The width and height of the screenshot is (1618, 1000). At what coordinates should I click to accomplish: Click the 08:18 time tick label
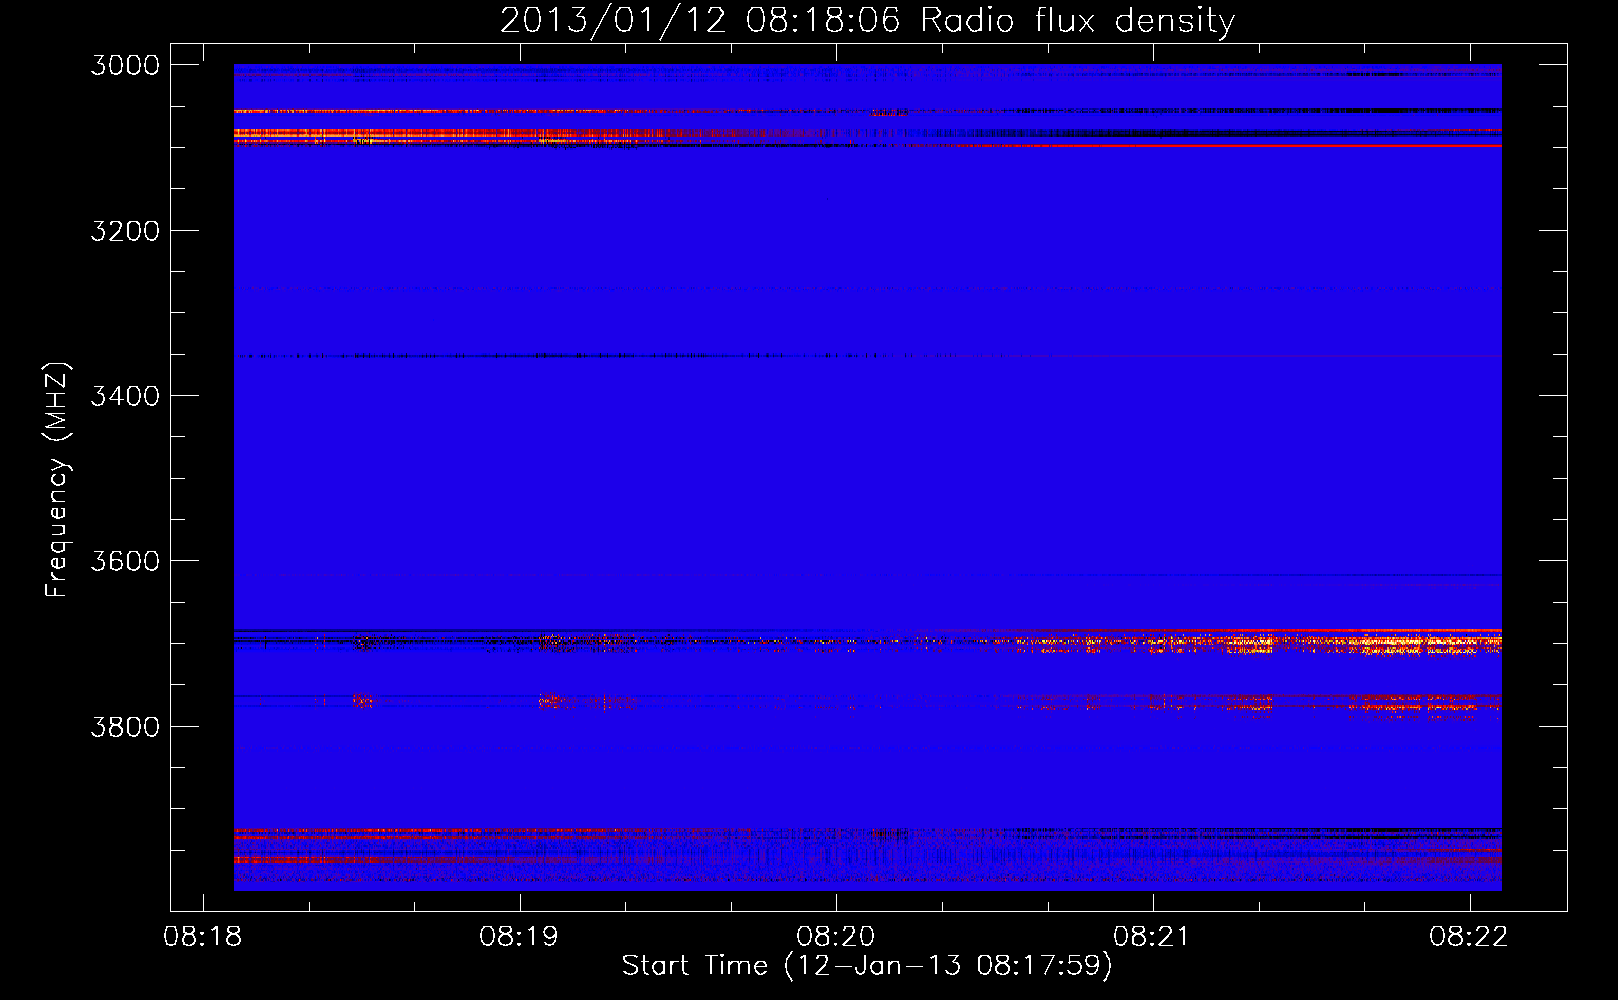tap(202, 937)
